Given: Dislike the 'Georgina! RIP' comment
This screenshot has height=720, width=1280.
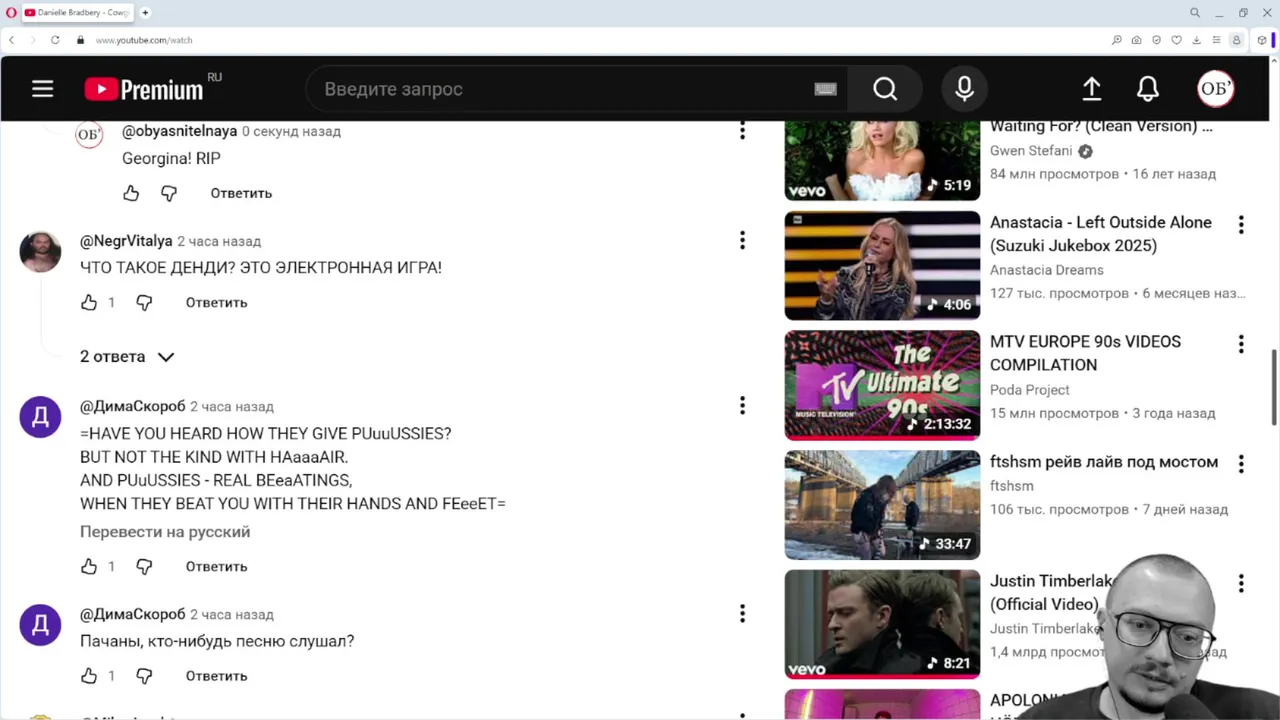Looking at the screenshot, I should (x=169, y=193).
